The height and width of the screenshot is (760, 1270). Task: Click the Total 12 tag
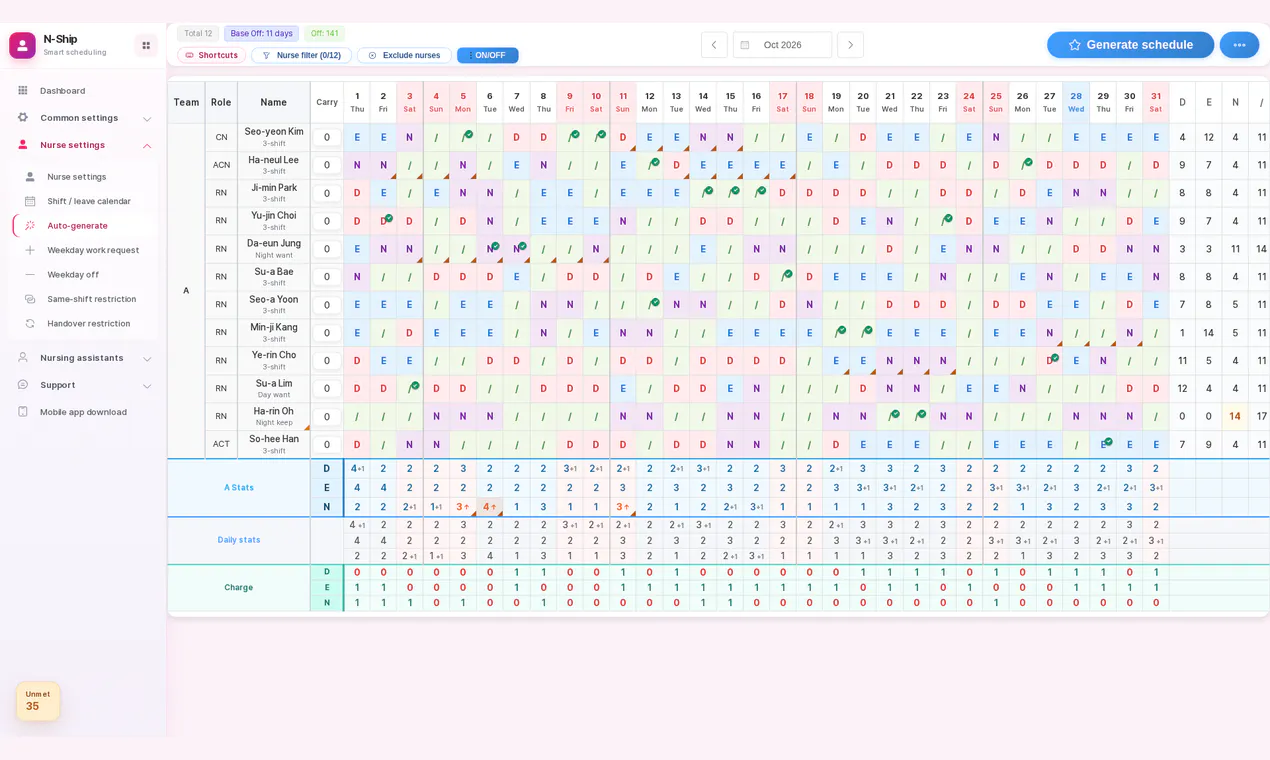198,33
